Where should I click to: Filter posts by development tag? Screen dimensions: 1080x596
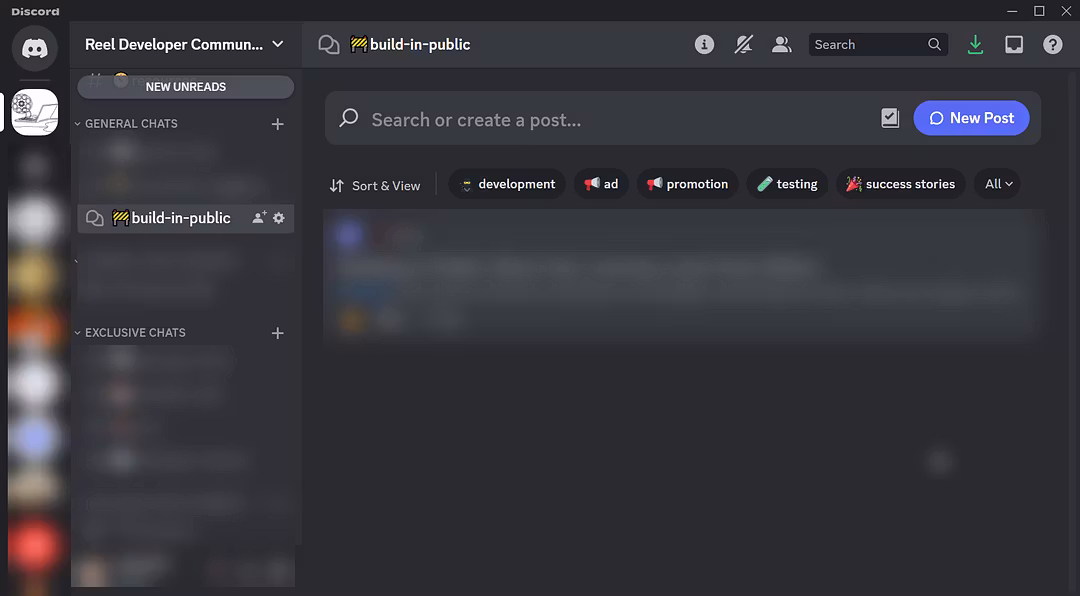click(507, 184)
